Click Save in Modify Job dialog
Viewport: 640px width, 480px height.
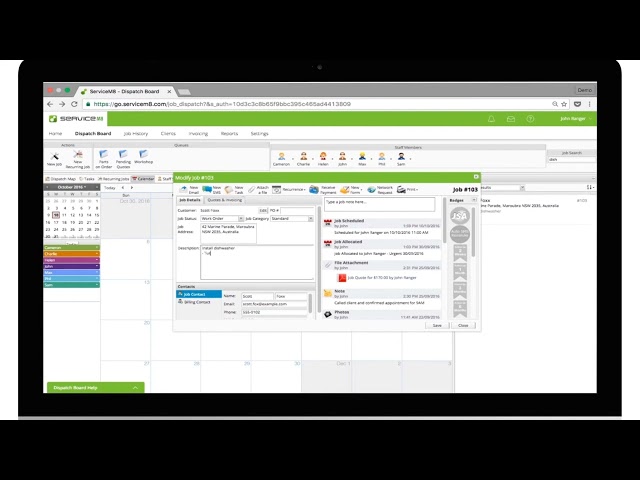(437, 325)
